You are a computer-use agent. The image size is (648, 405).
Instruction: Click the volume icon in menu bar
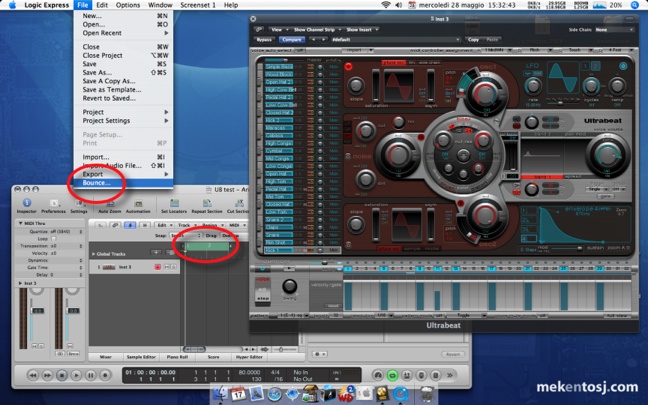pos(399,5)
